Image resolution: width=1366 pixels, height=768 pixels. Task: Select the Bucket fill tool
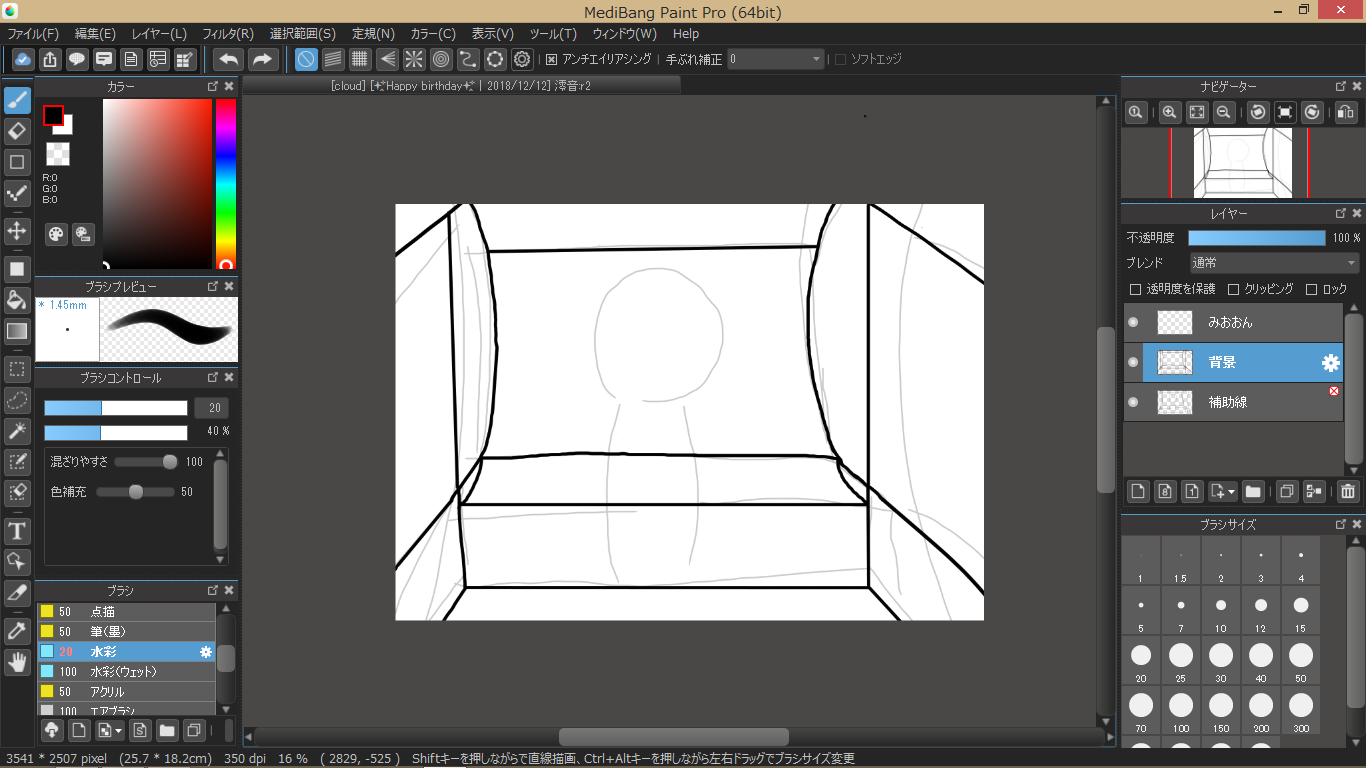17,300
